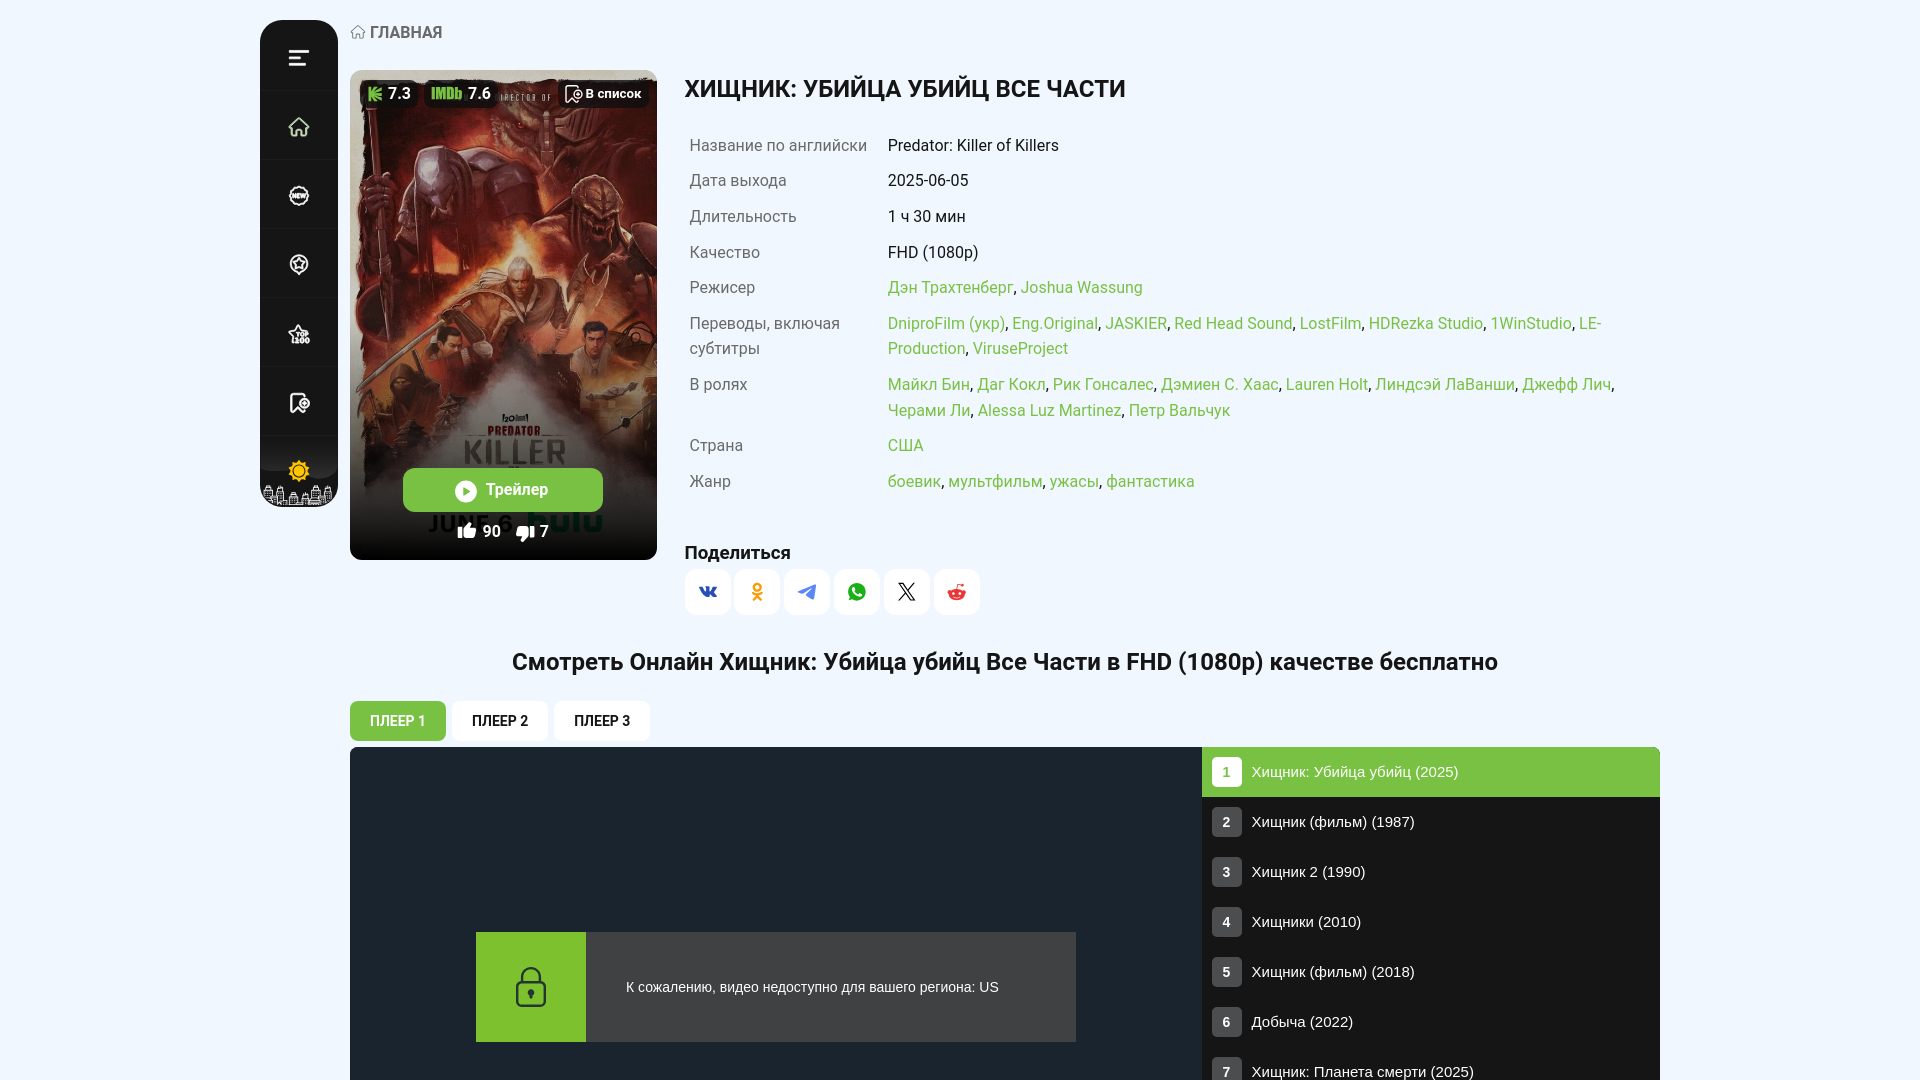Open genre фантастика link
1920x1080 pixels.
[1150, 482]
